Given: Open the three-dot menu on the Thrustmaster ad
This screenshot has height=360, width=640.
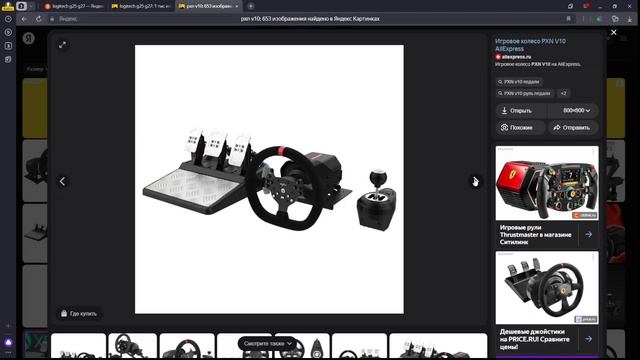Looking at the screenshot, I should coord(593,151).
